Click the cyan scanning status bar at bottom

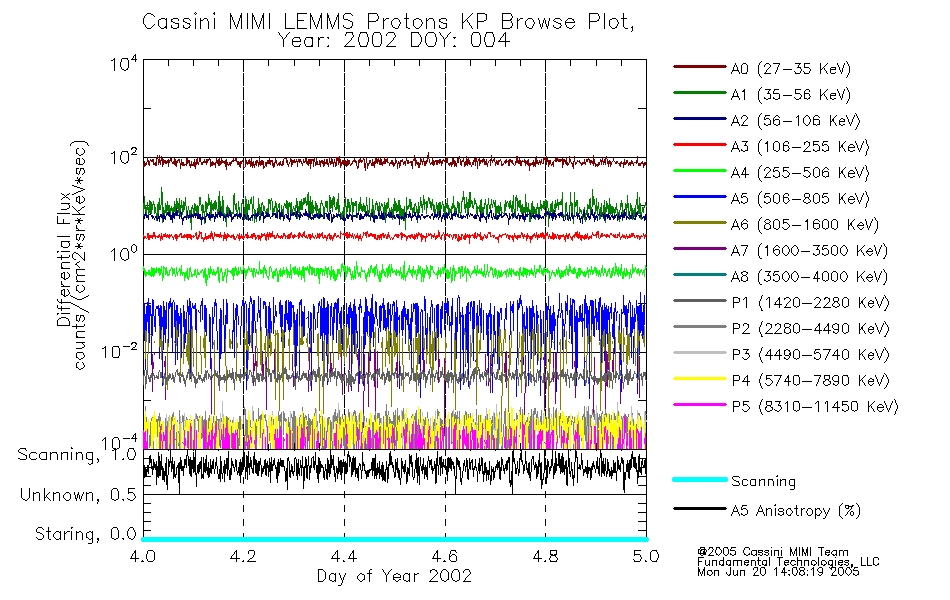click(394, 539)
